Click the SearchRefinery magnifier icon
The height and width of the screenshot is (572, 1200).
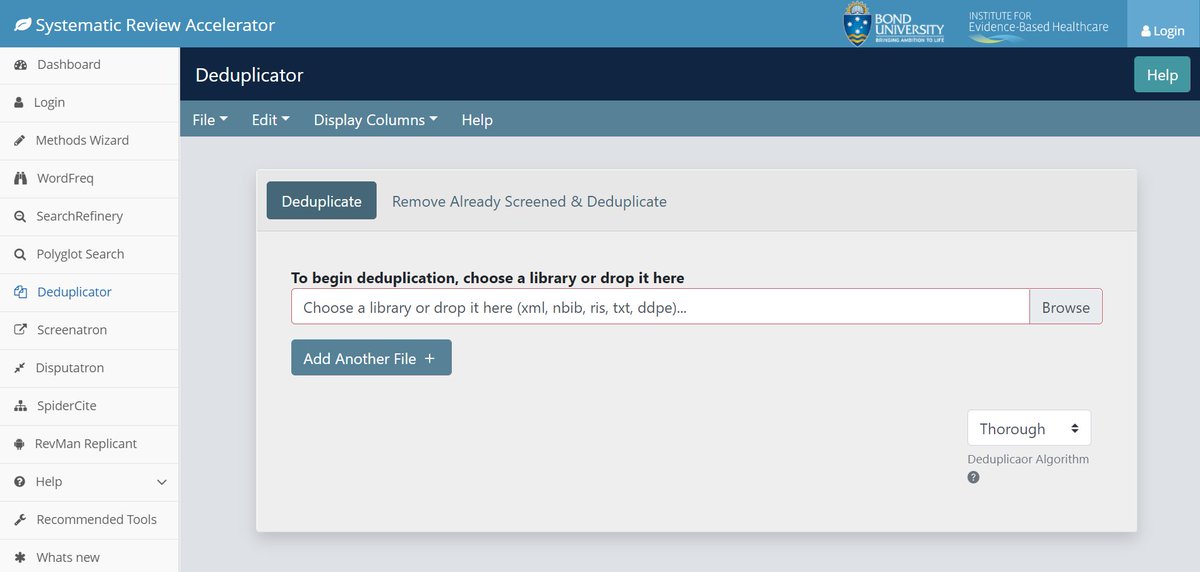tap(20, 217)
